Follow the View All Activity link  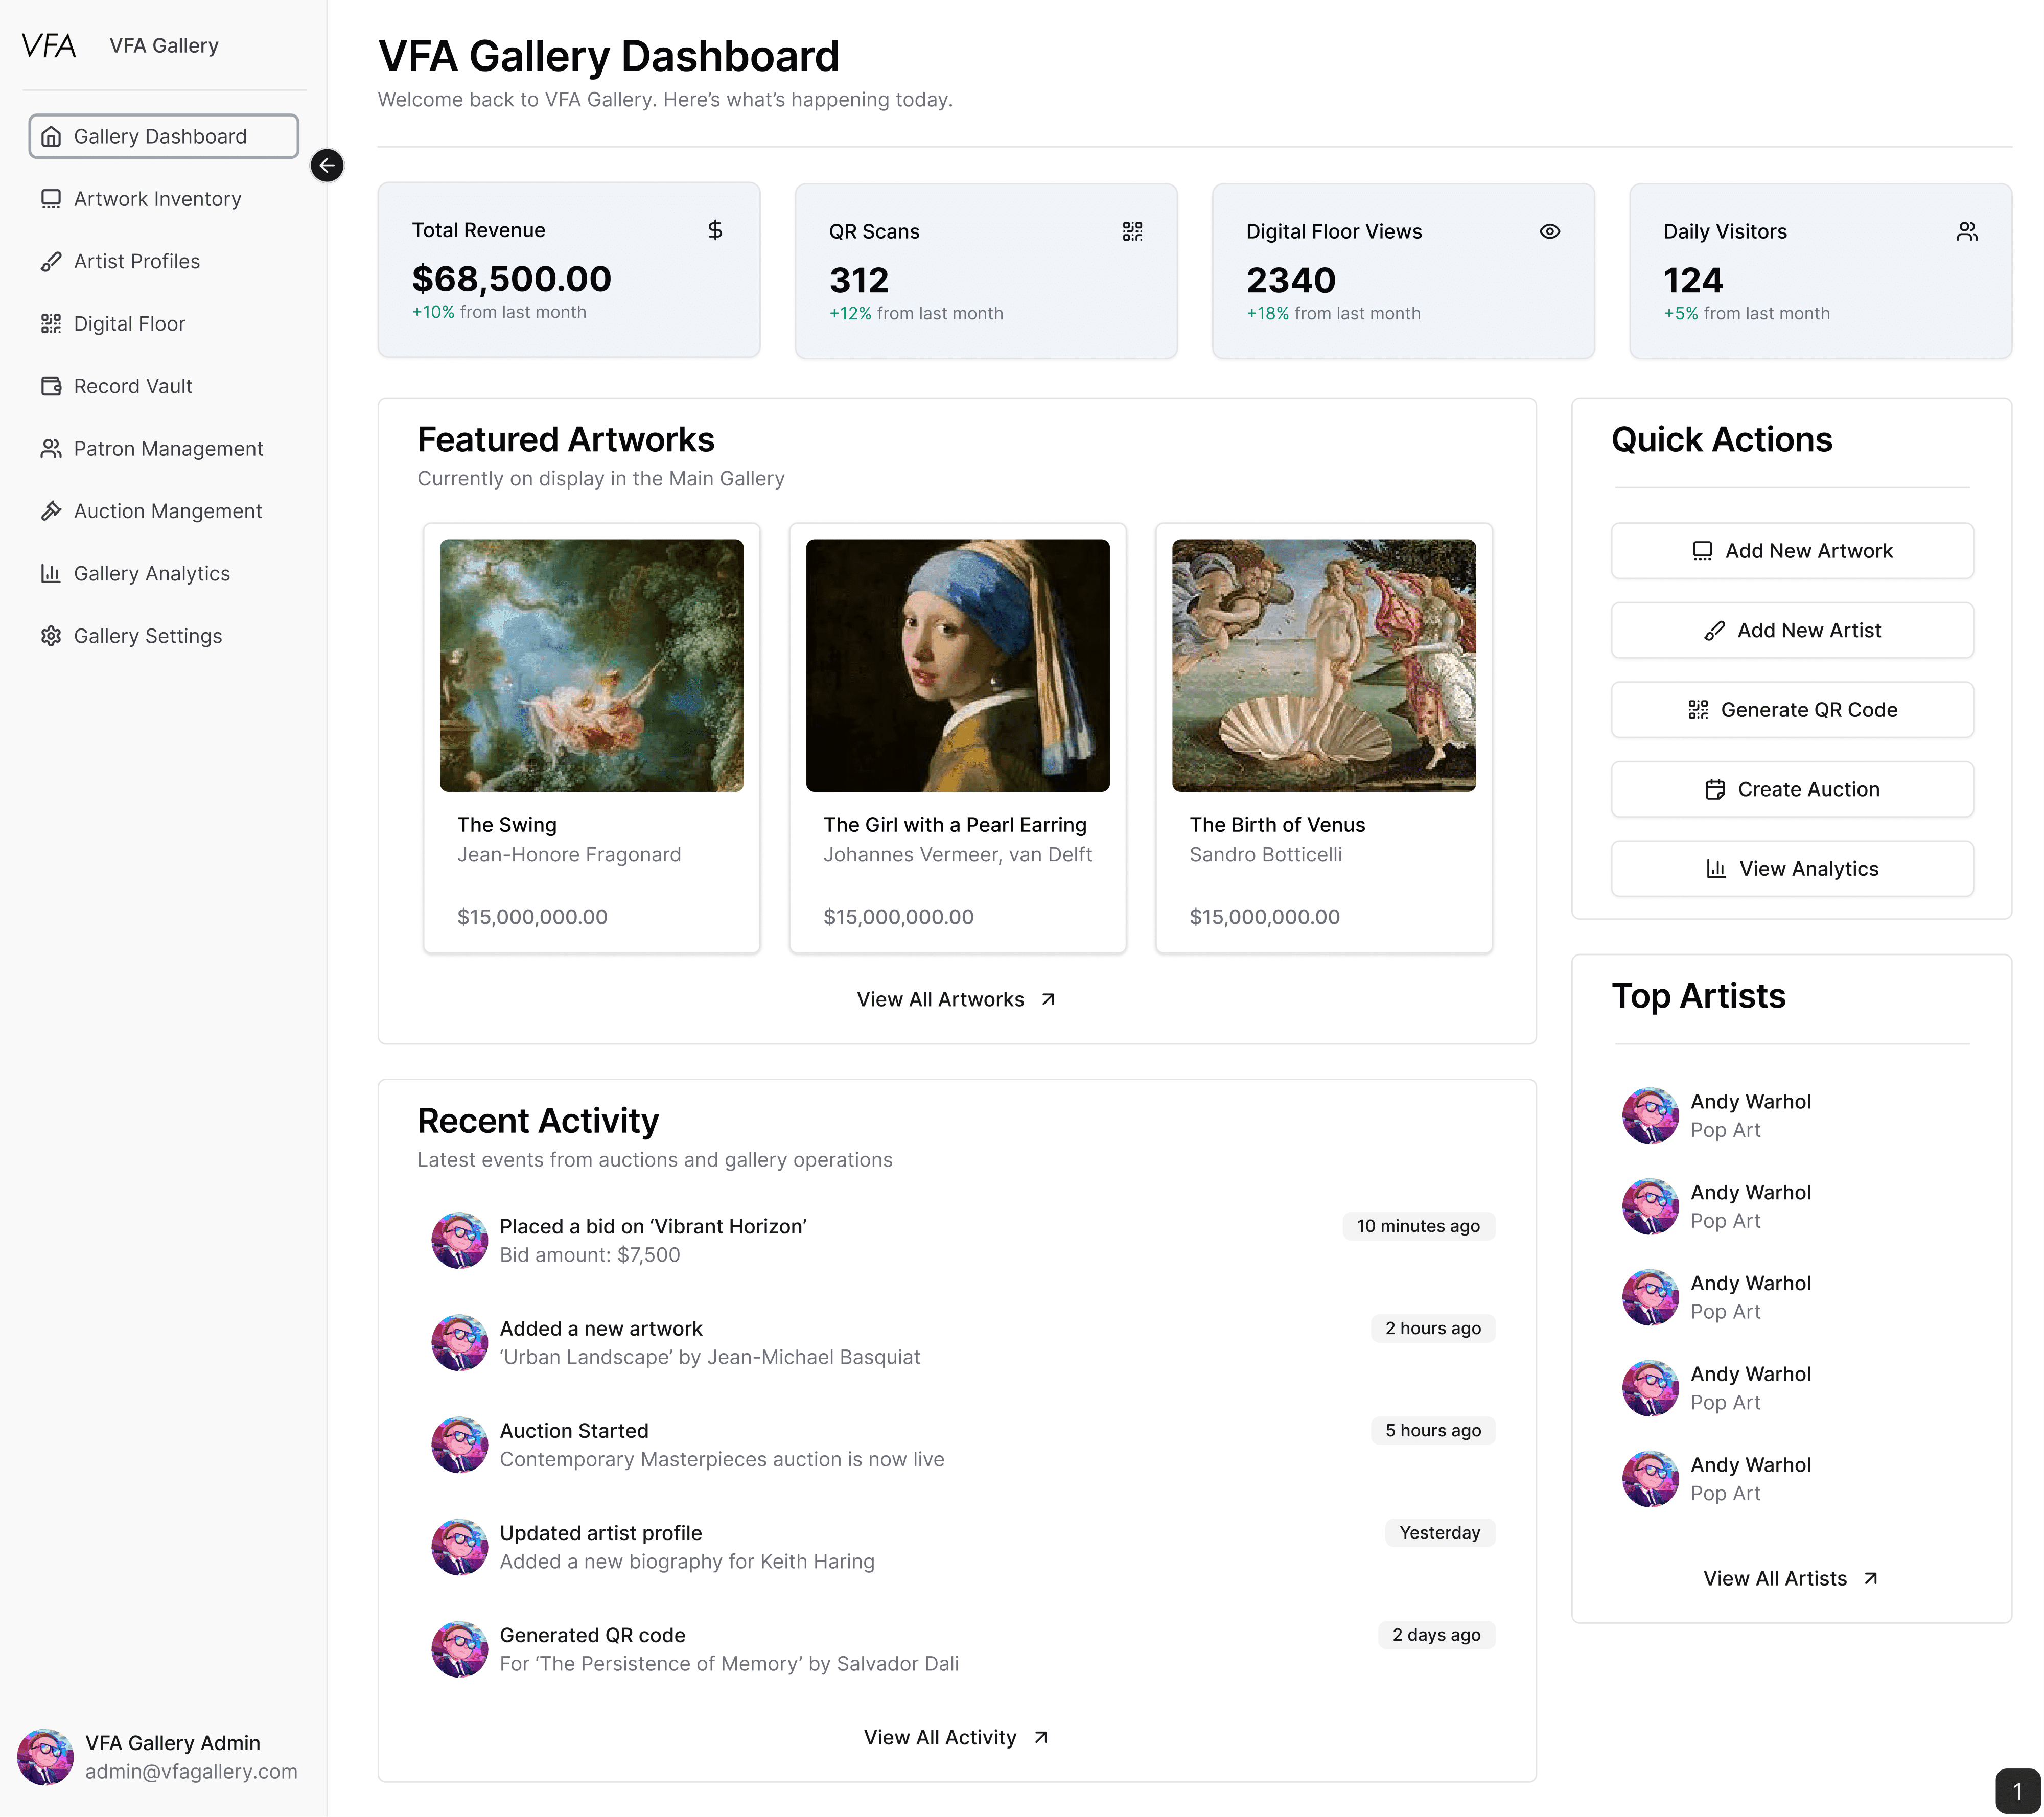pyautogui.click(x=955, y=1737)
